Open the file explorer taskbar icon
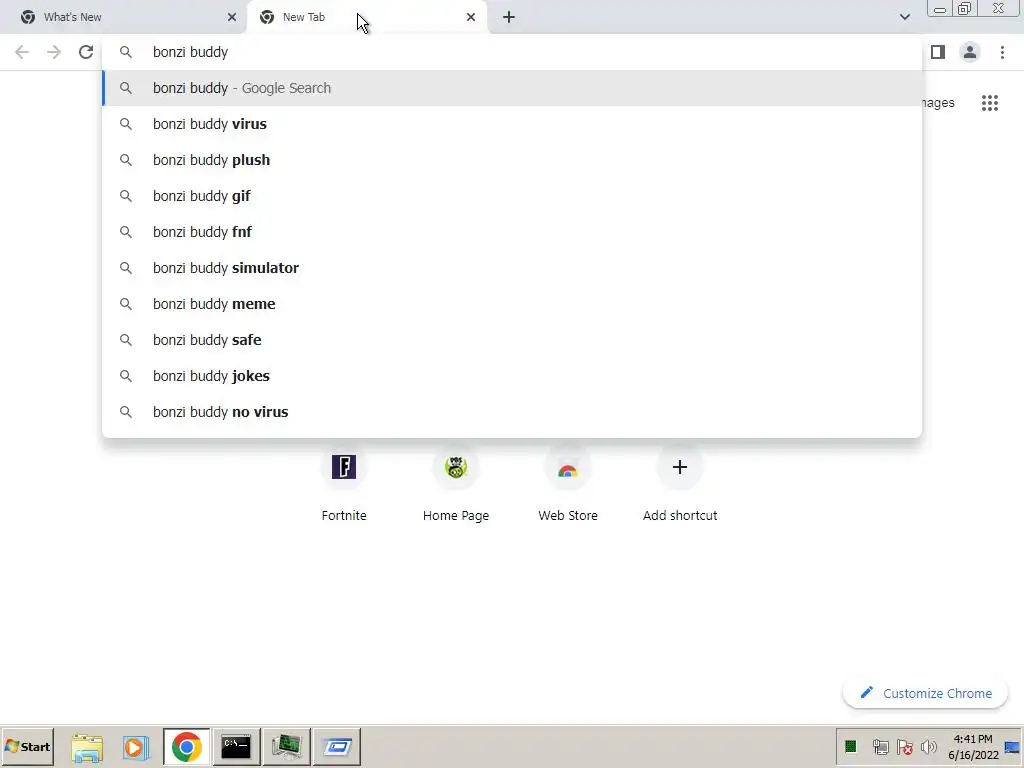Image resolution: width=1024 pixels, height=768 pixels. click(x=87, y=746)
